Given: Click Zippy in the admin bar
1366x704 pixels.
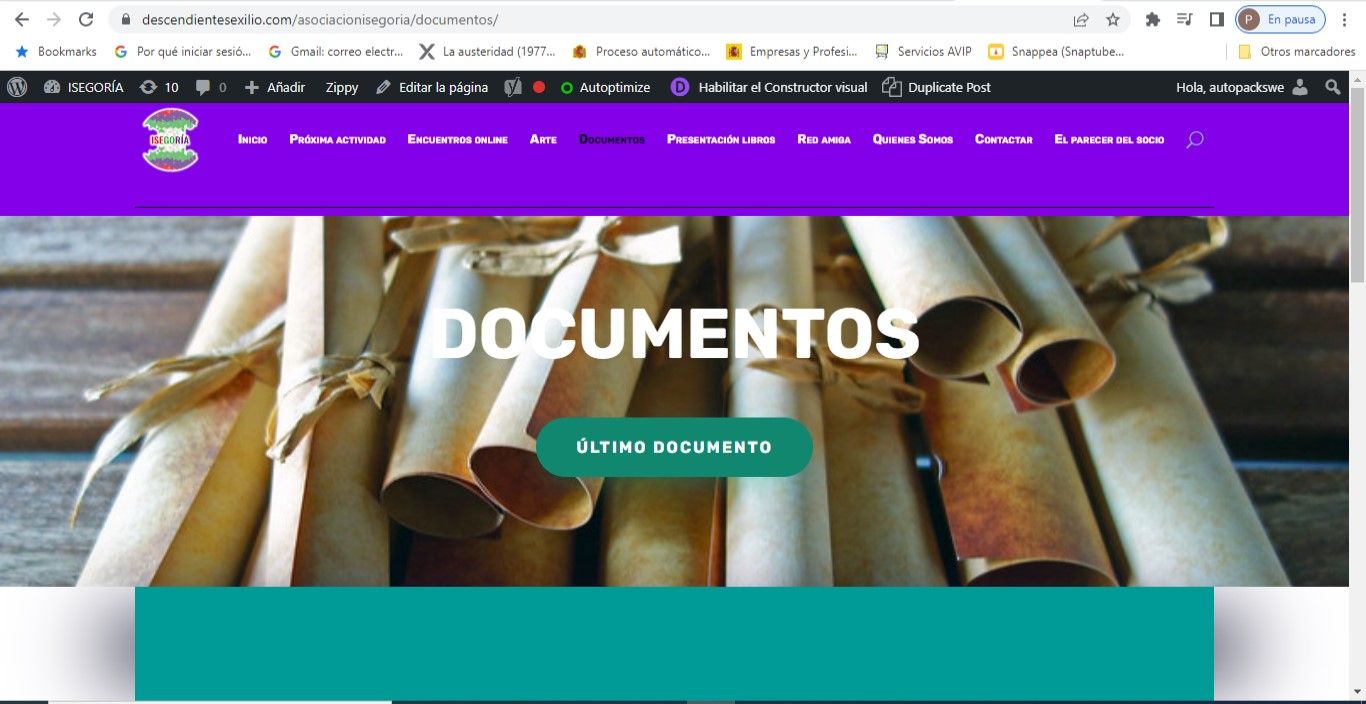Looking at the screenshot, I should point(342,87).
